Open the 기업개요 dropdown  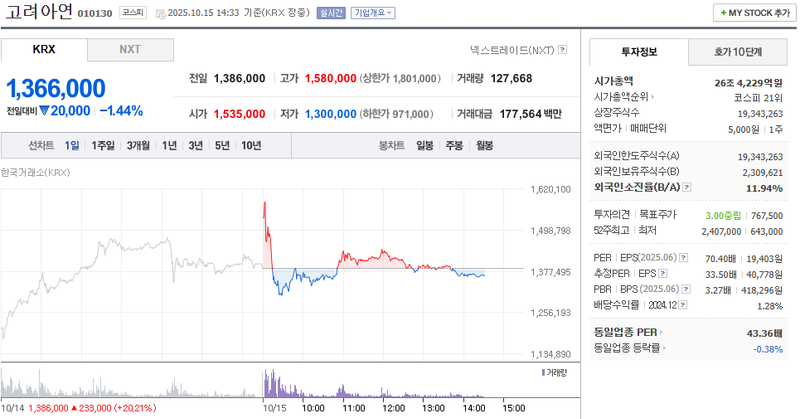click(x=370, y=13)
